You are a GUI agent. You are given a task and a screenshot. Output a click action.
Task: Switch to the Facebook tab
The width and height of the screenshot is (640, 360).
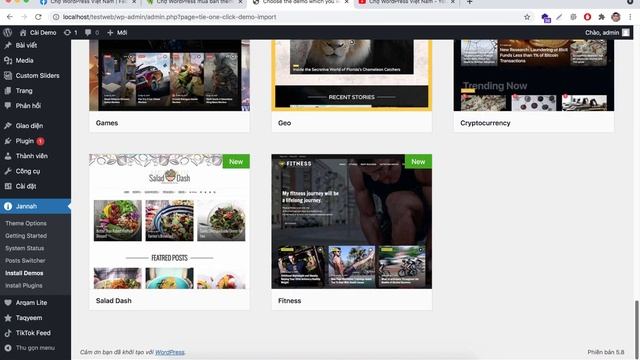87,2
